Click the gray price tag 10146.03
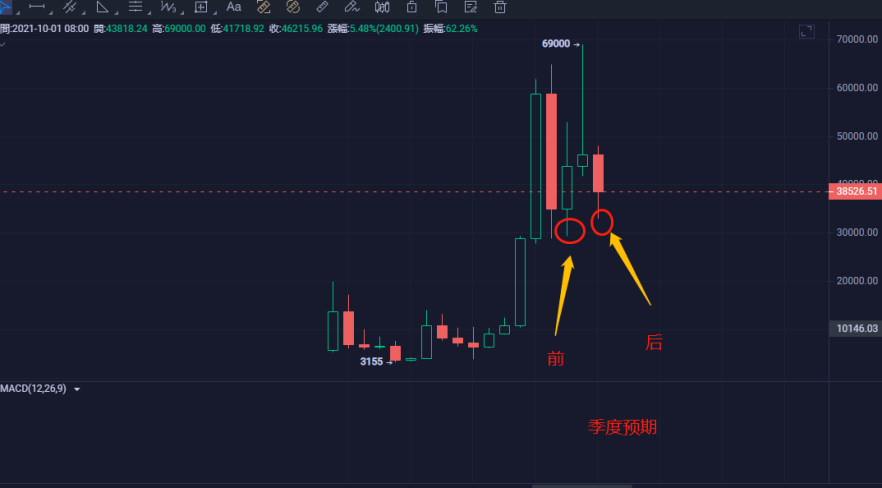882x488 pixels. coord(855,328)
